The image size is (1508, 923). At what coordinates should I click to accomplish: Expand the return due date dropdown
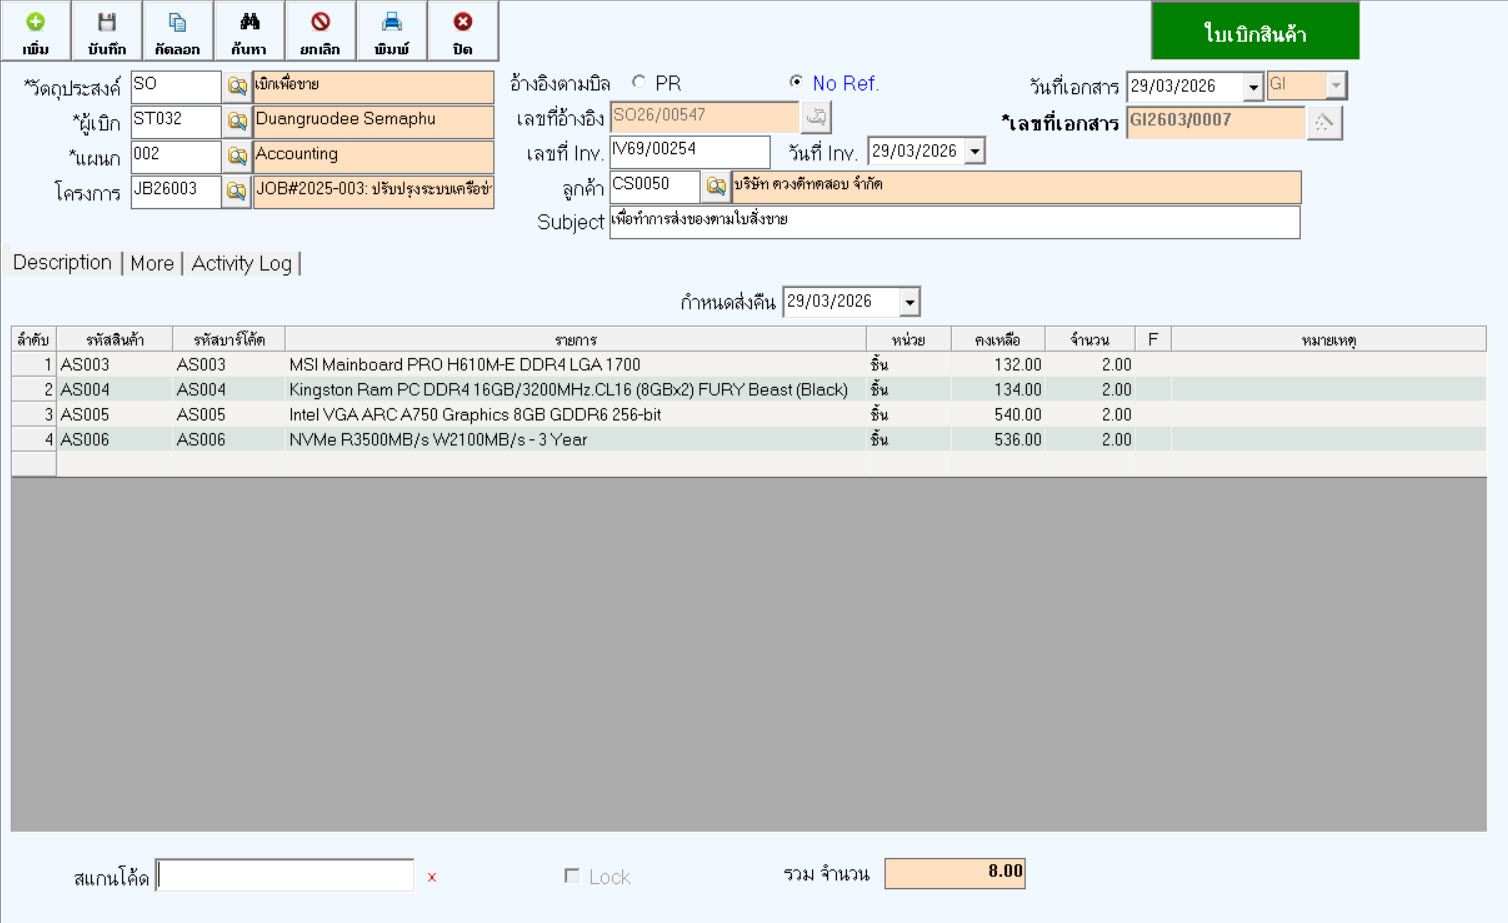point(909,302)
